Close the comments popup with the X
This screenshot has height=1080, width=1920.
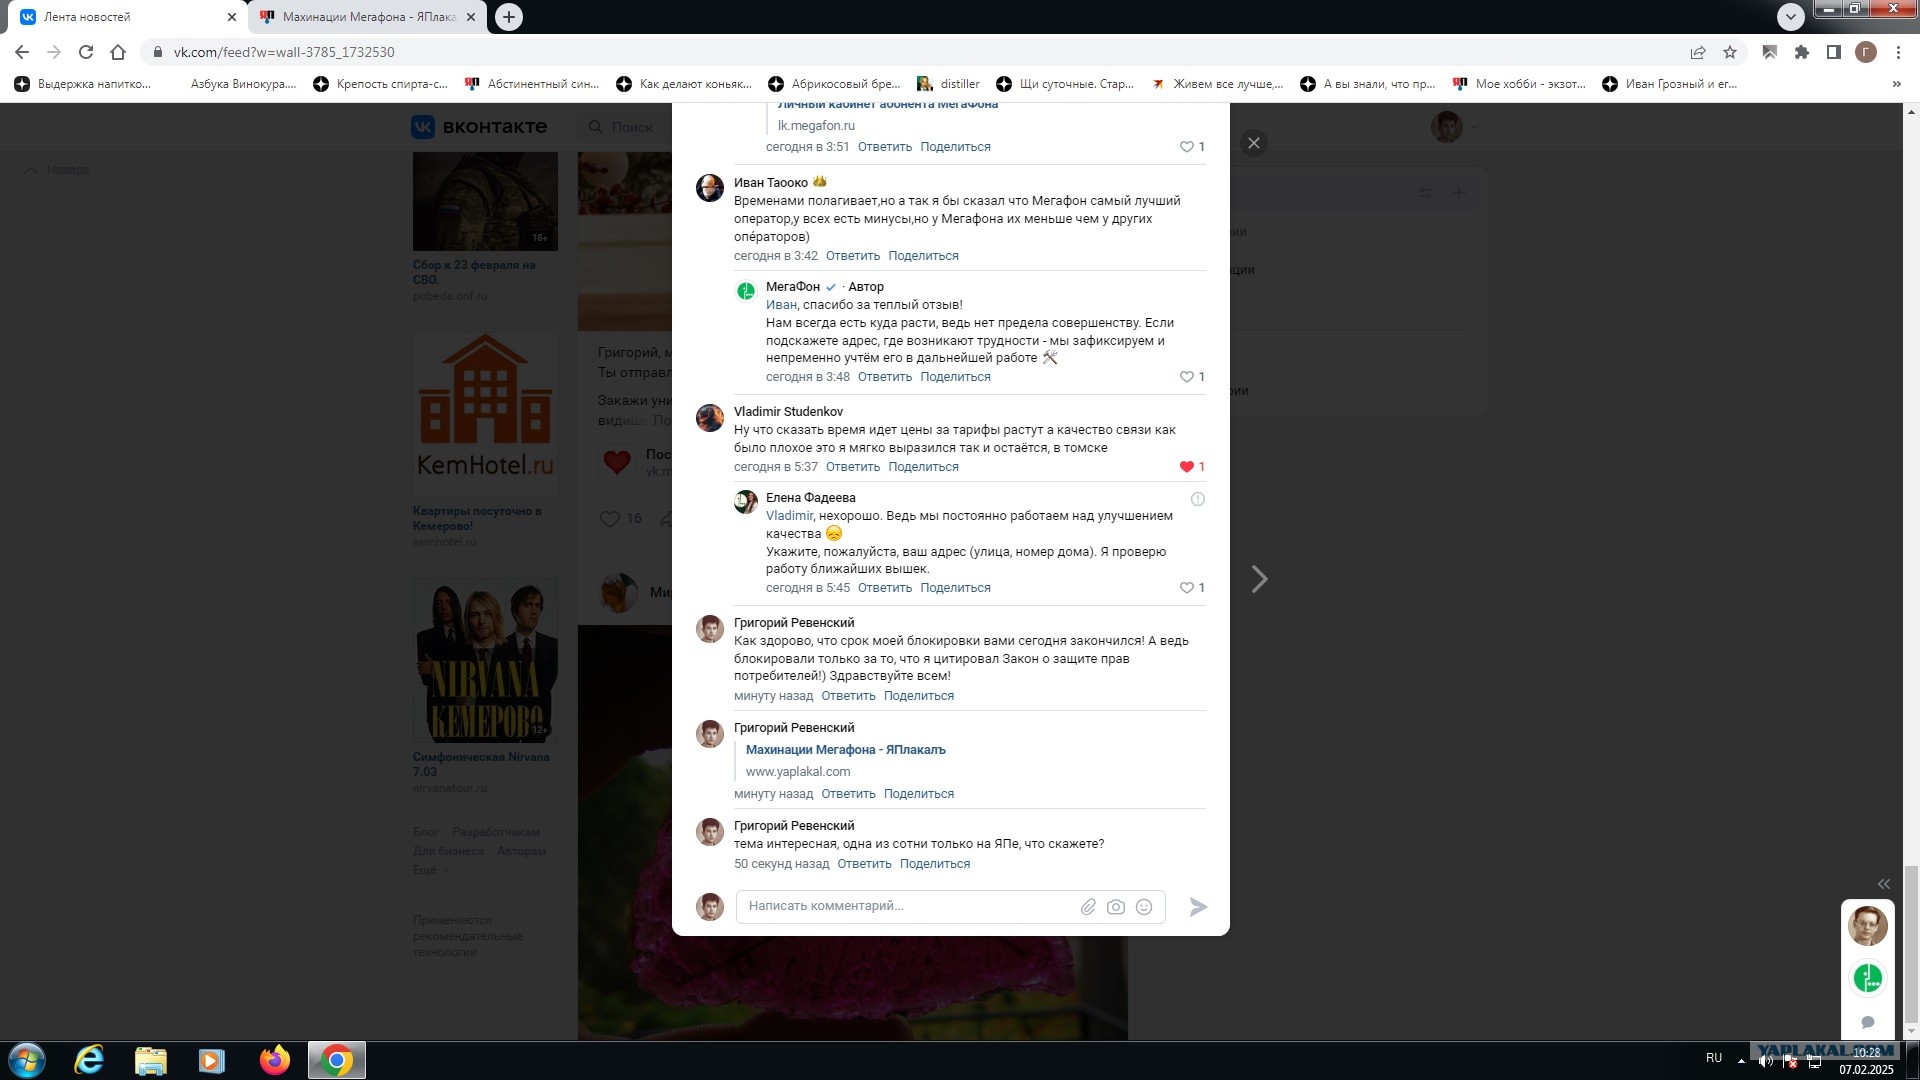point(1254,143)
